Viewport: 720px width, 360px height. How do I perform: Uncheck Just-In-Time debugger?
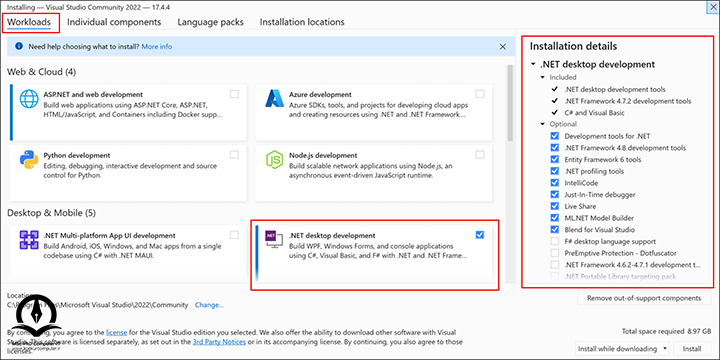click(555, 195)
